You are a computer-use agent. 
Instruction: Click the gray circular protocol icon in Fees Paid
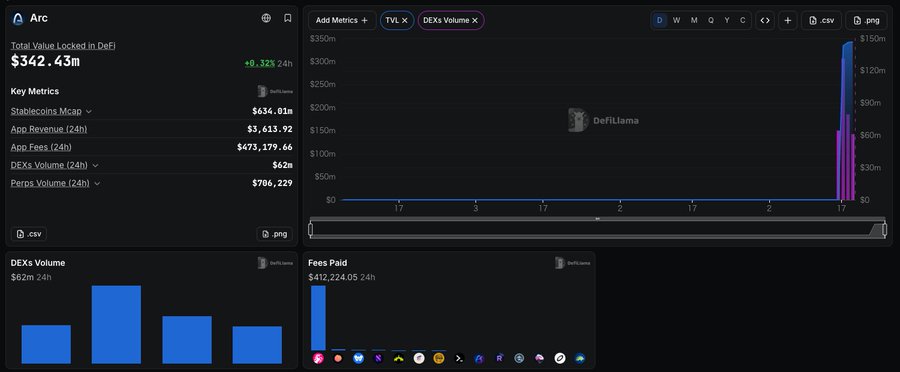519,358
